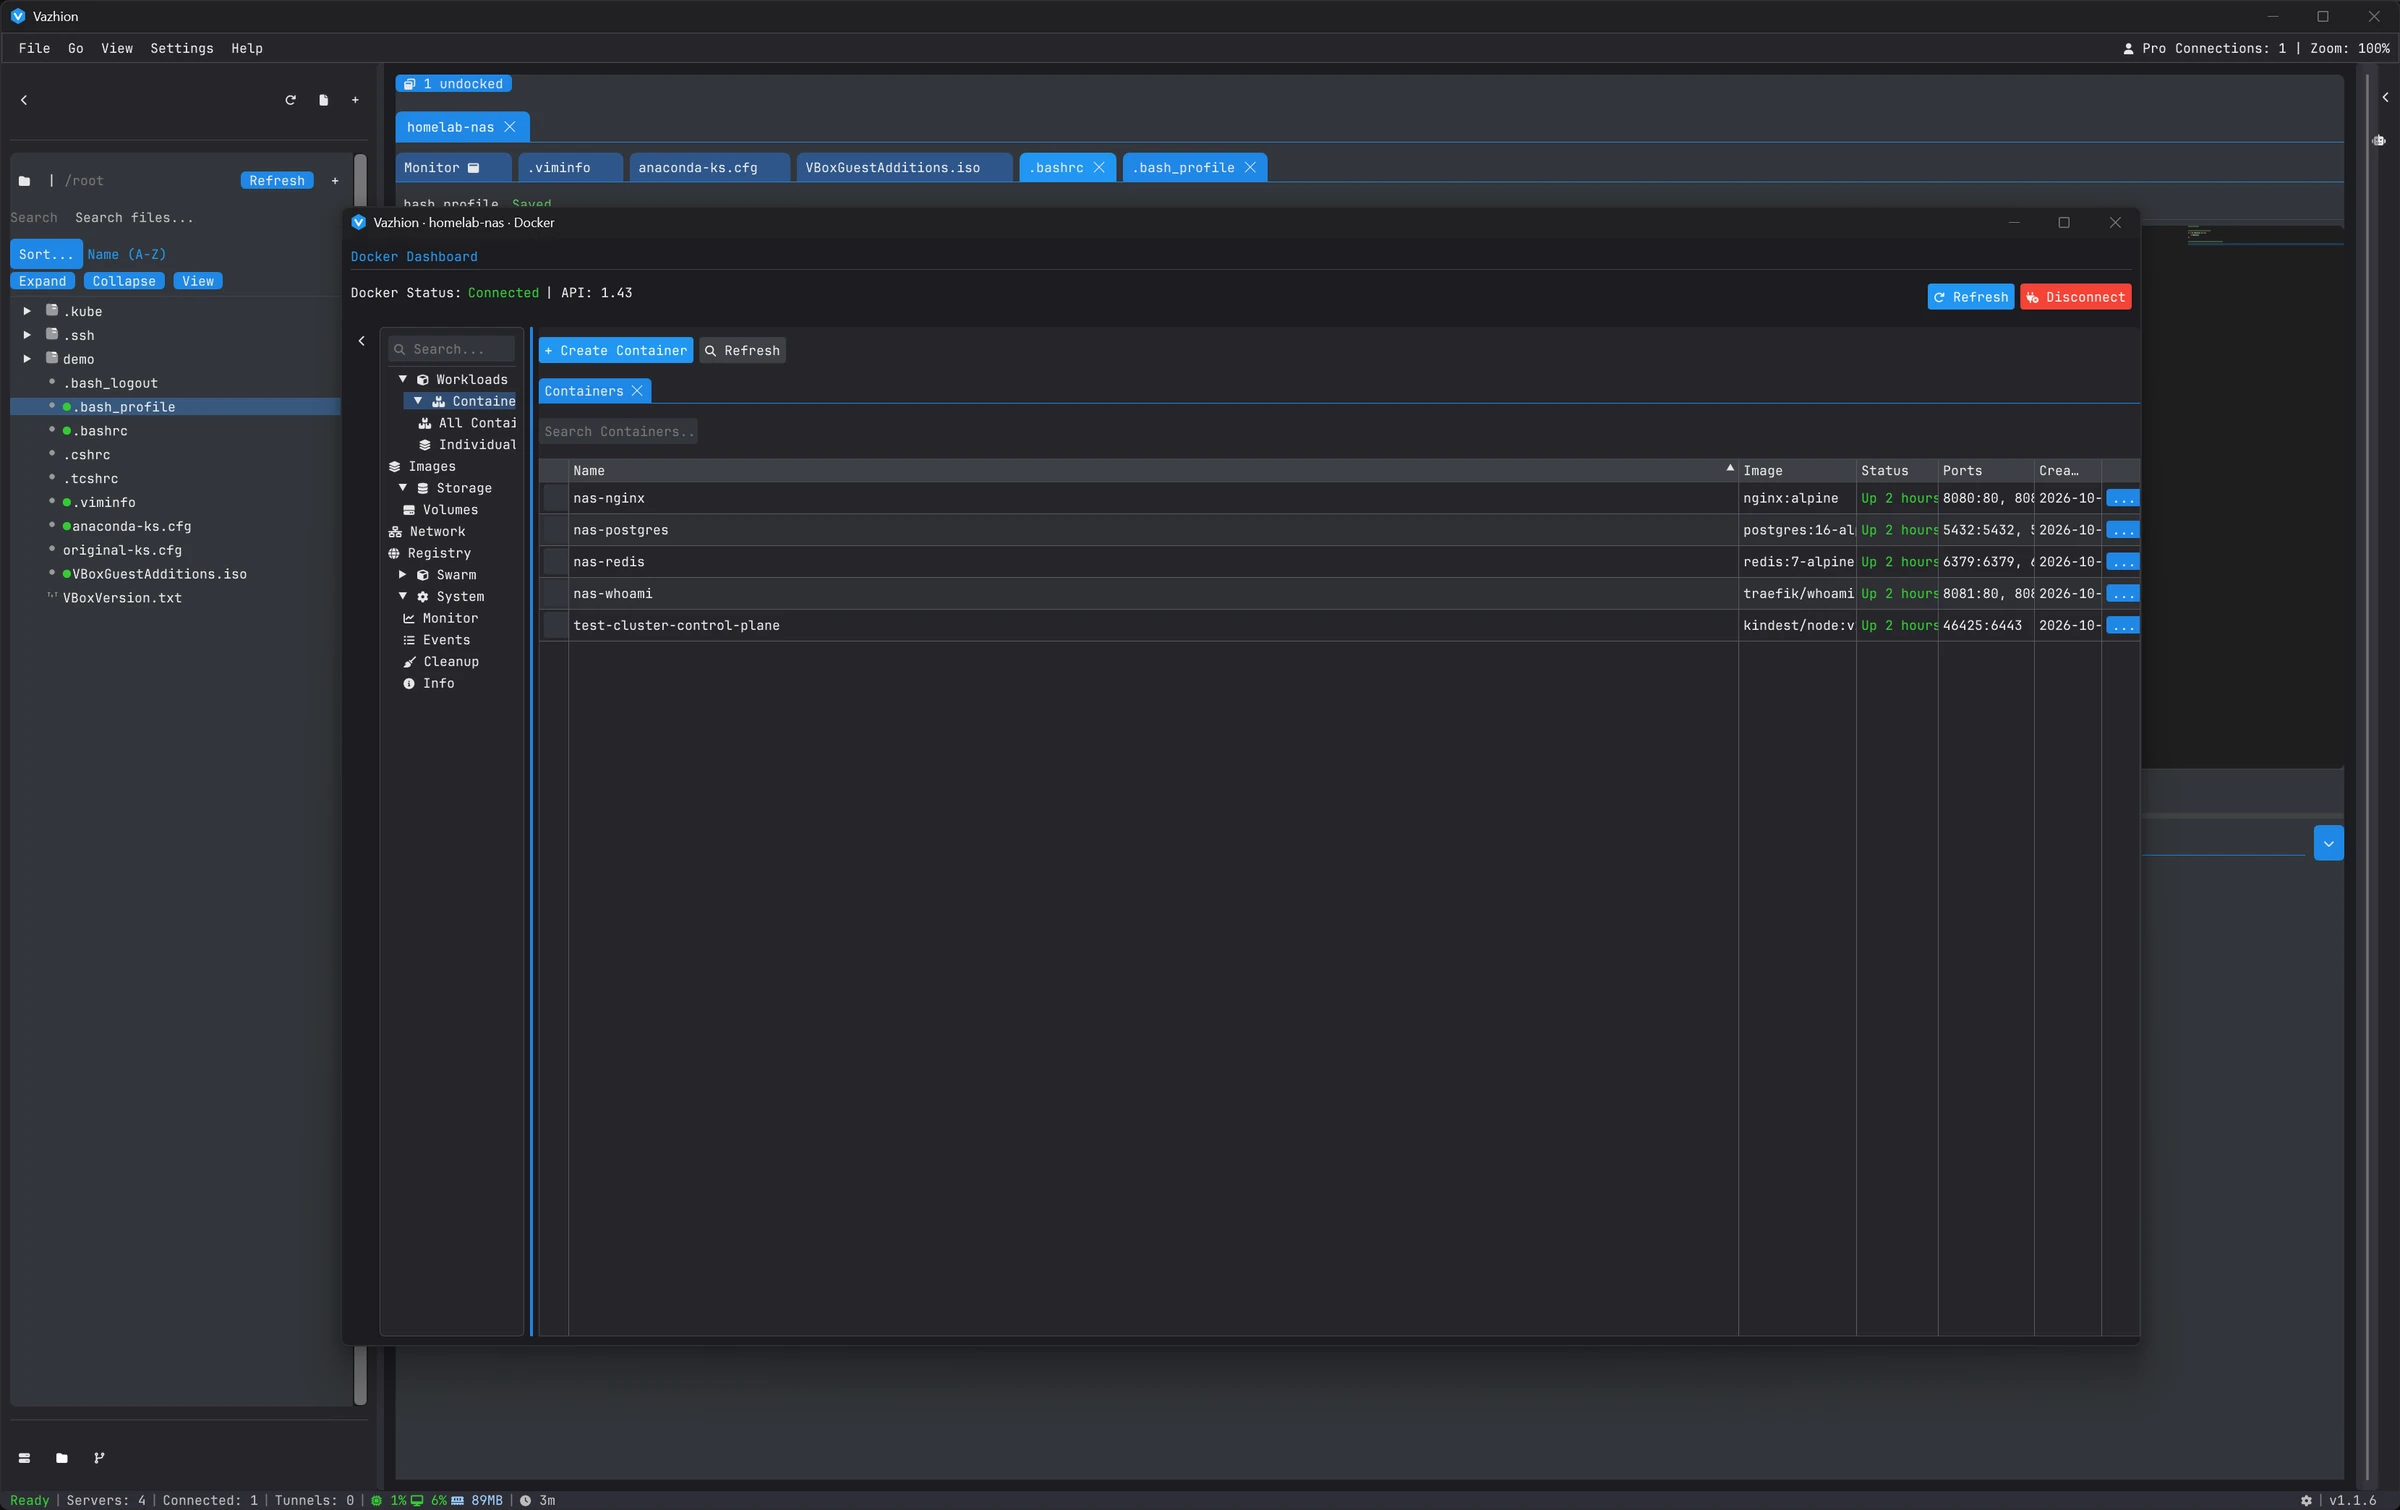Expand the .kube folder
2400x1510 pixels.
point(28,312)
